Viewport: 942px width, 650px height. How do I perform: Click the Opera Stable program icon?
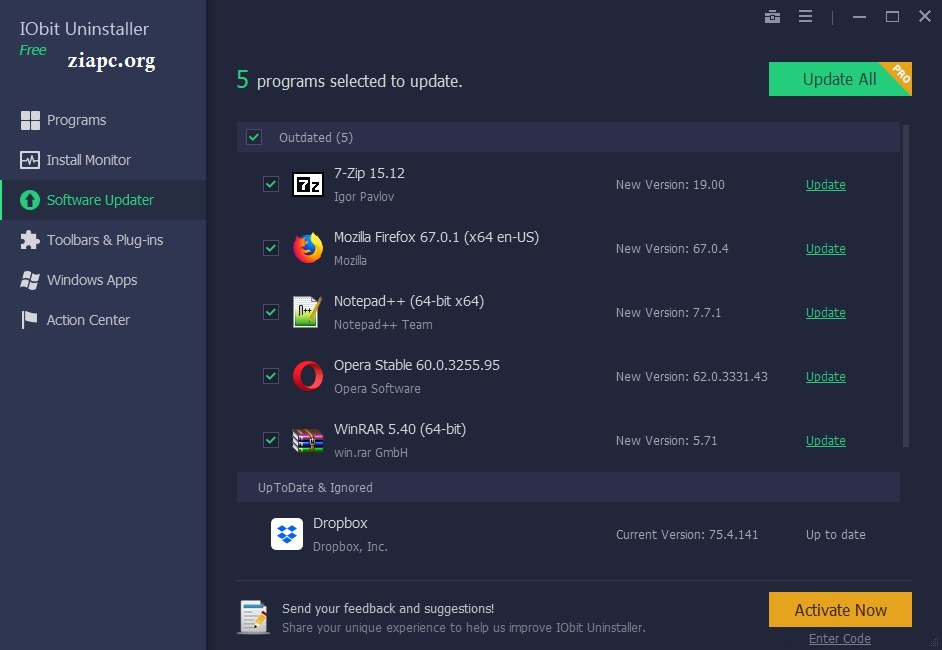(x=308, y=376)
